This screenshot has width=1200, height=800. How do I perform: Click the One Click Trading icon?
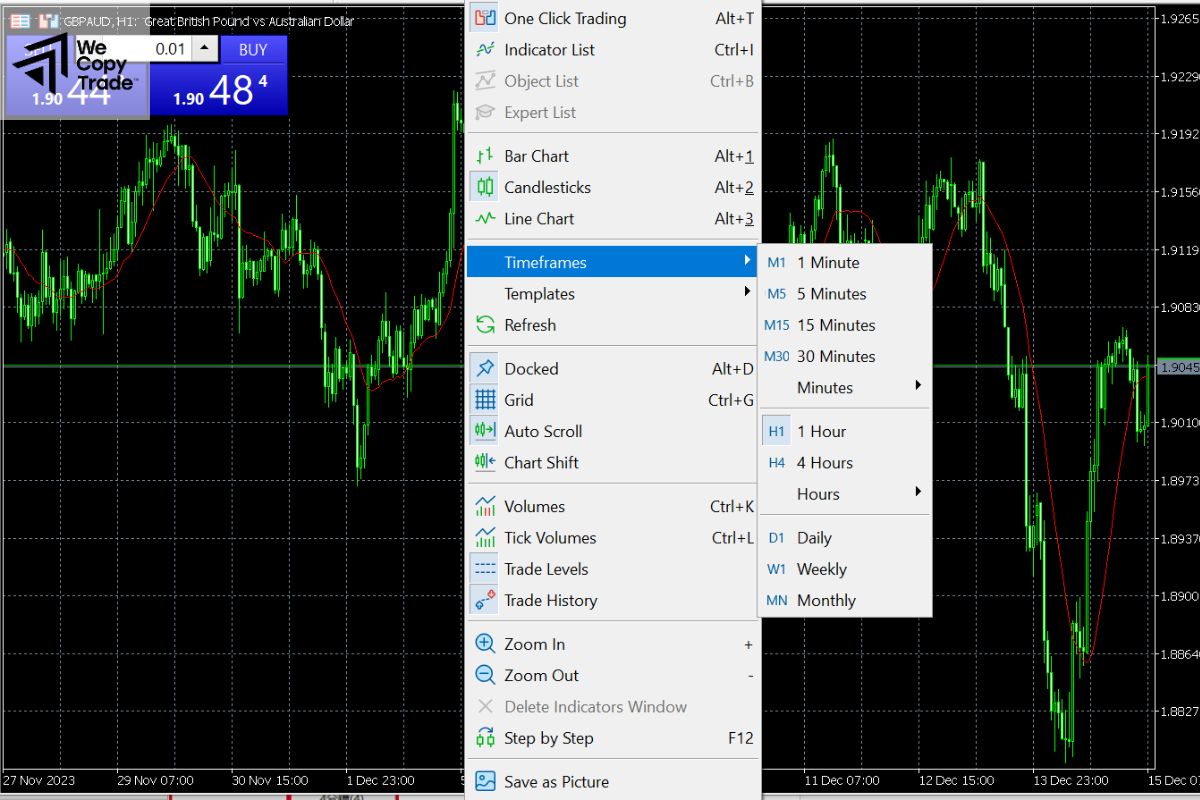(x=487, y=18)
